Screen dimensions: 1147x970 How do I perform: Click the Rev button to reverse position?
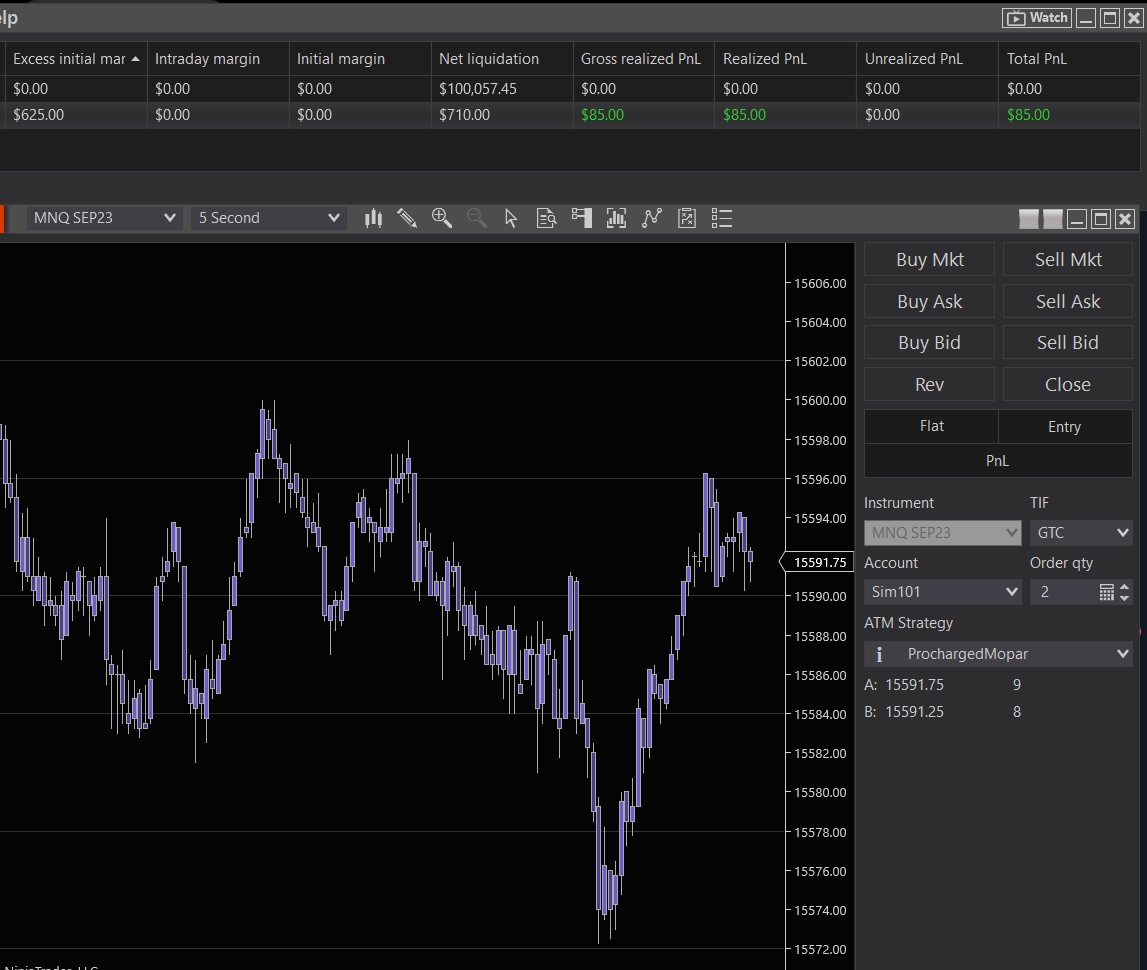click(929, 384)
